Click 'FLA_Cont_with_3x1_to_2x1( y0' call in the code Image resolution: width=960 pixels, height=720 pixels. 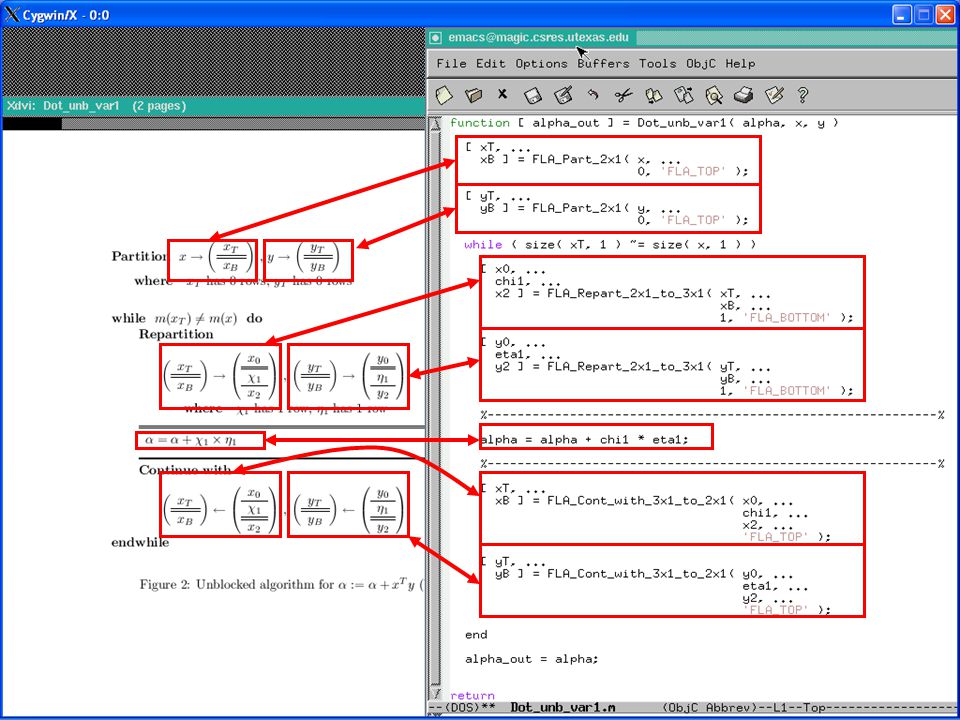tap(652, 574)
